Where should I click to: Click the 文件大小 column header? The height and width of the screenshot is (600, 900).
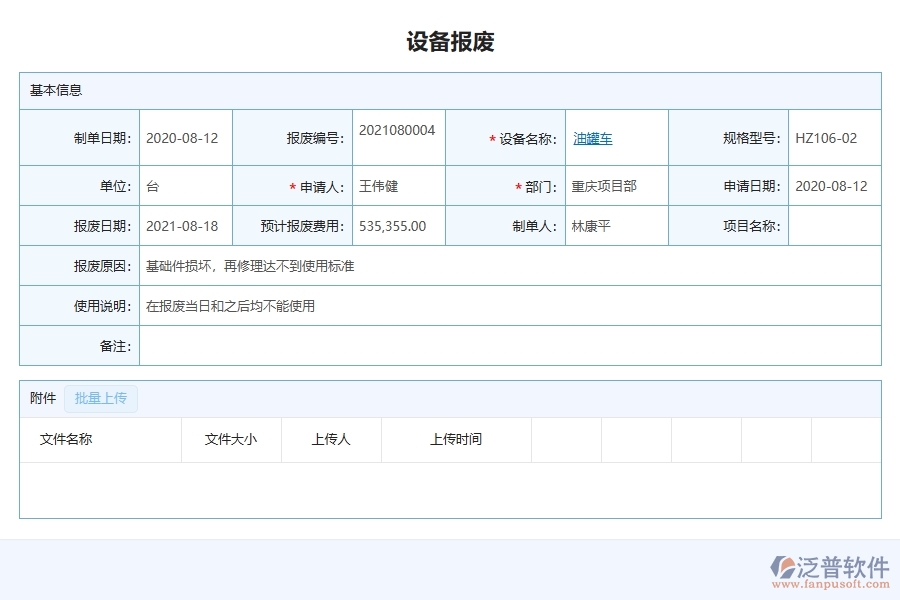pyautogui.click(x=230, y=439)
